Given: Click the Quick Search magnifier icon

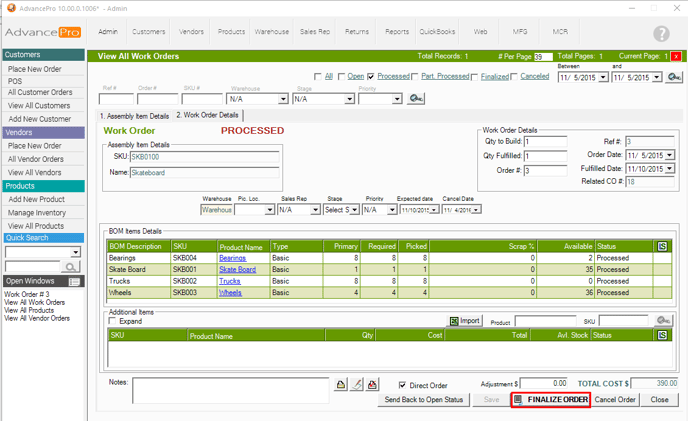Looking at the screenshot, I should [71, 267].
